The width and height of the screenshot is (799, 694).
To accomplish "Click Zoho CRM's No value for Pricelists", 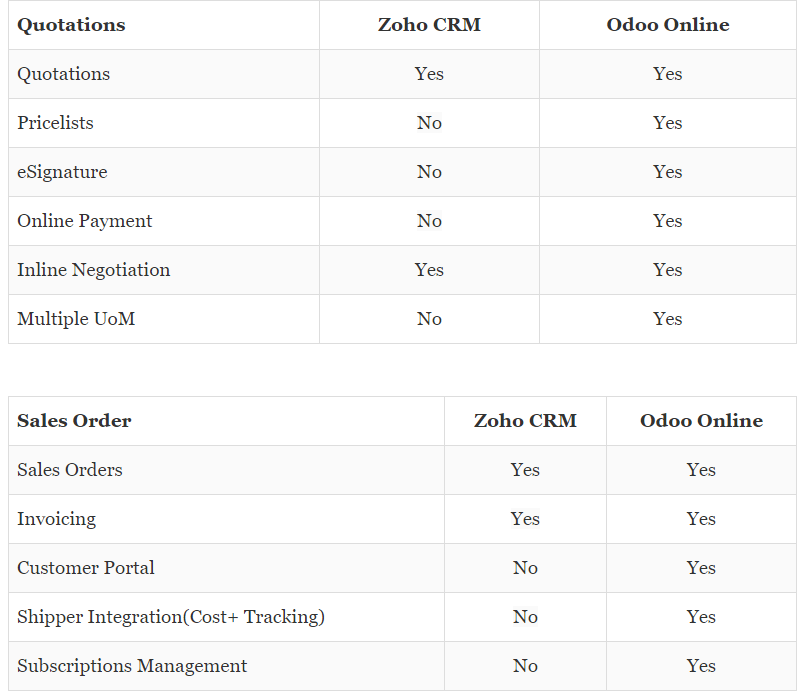I will click(429, 123).
